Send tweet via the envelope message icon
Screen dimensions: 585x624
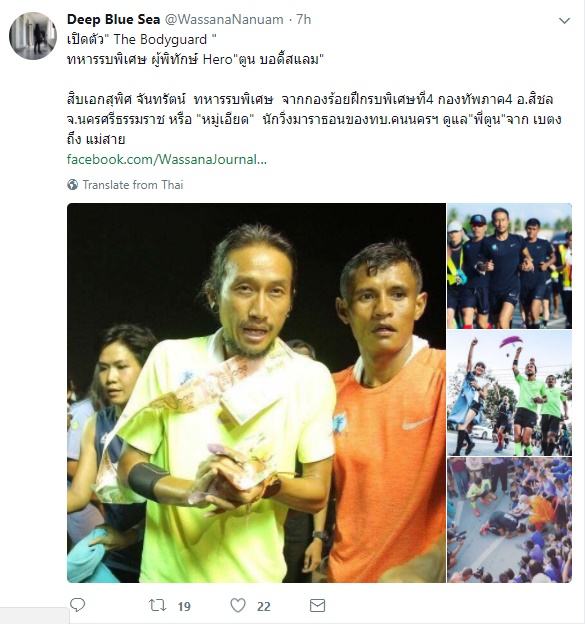[x=318, y=606]
